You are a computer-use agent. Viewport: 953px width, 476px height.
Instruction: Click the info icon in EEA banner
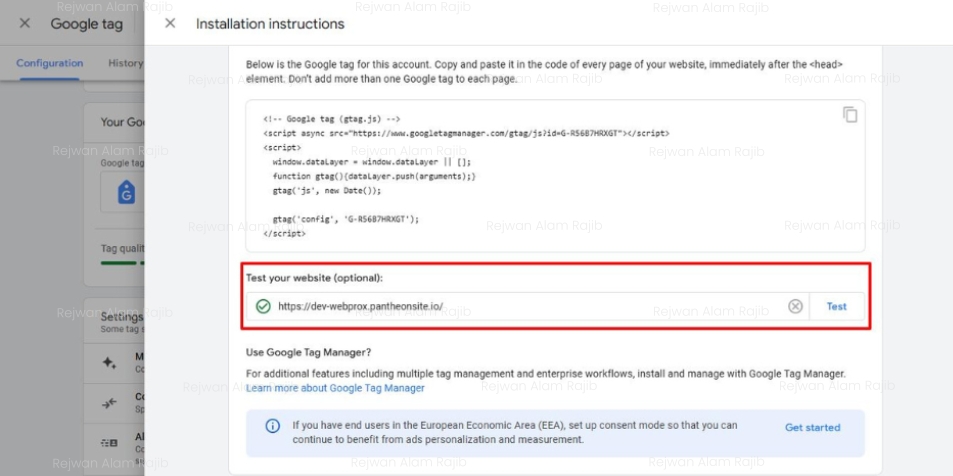tap(272, 427)
